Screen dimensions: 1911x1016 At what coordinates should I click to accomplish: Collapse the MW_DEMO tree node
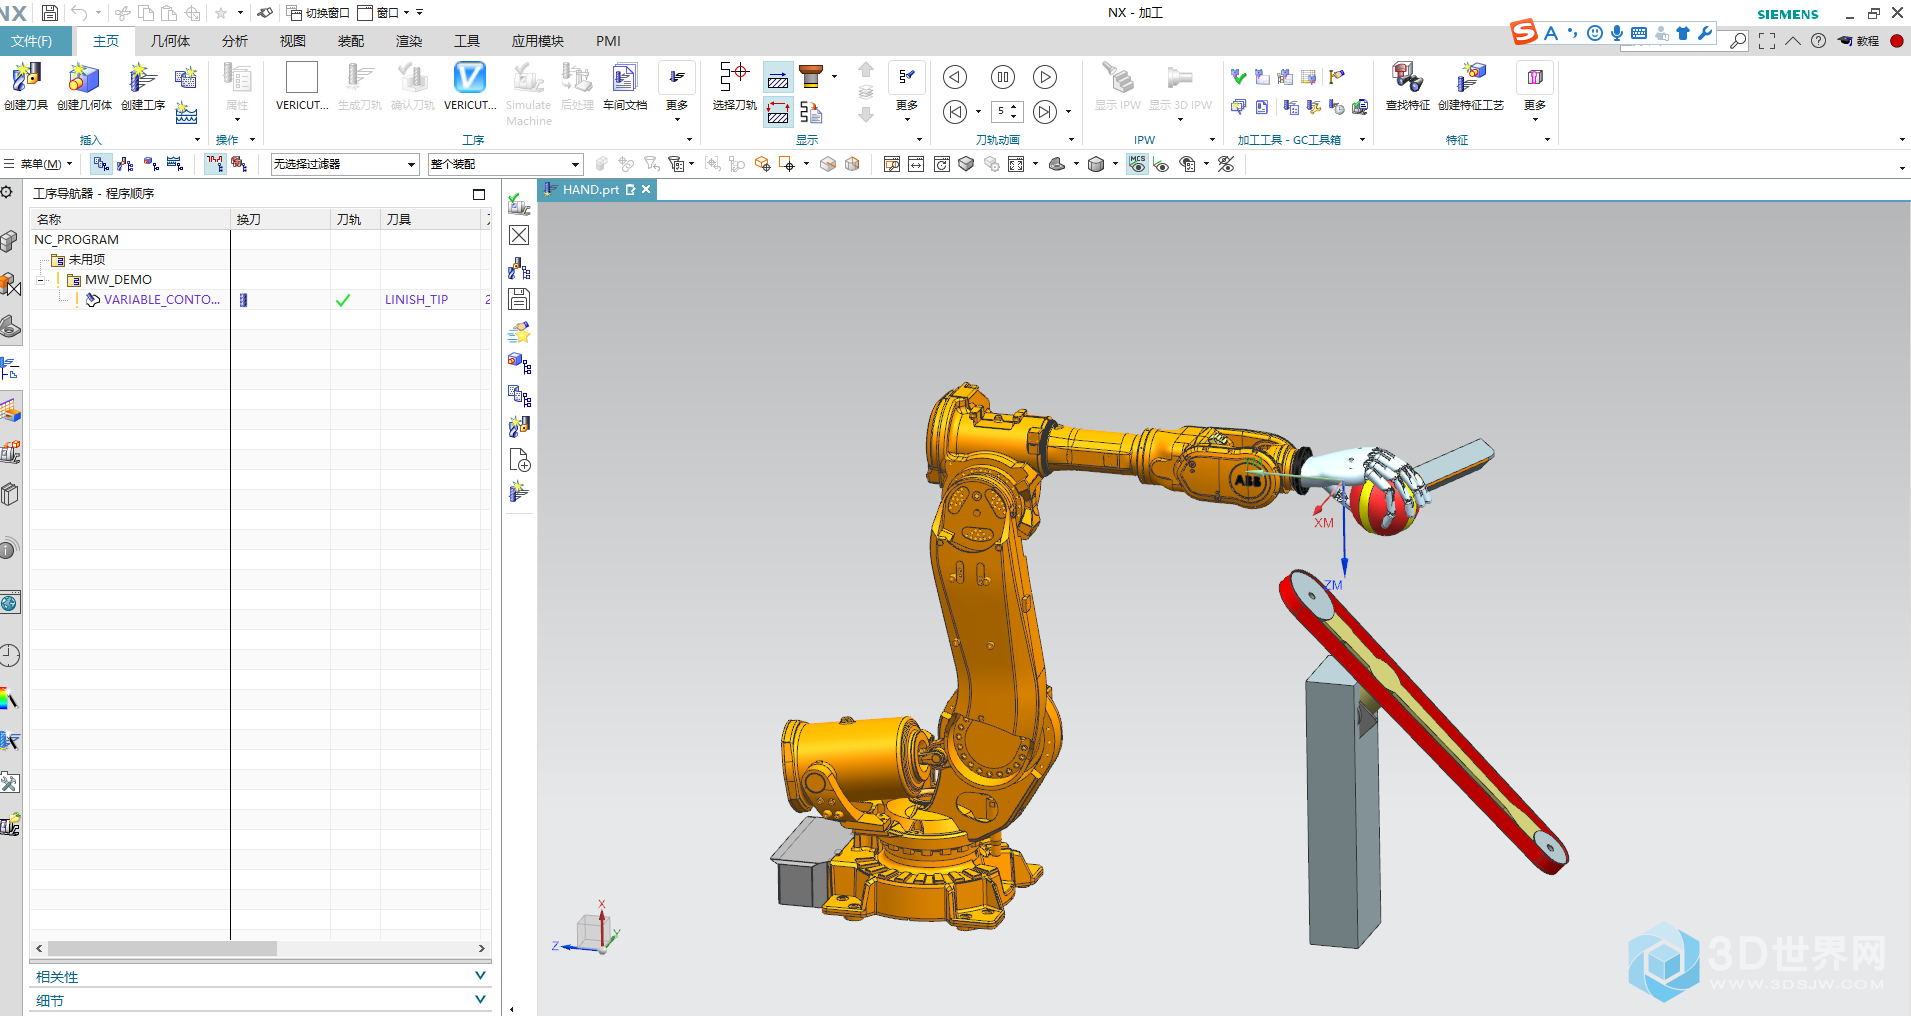[42, 280]
